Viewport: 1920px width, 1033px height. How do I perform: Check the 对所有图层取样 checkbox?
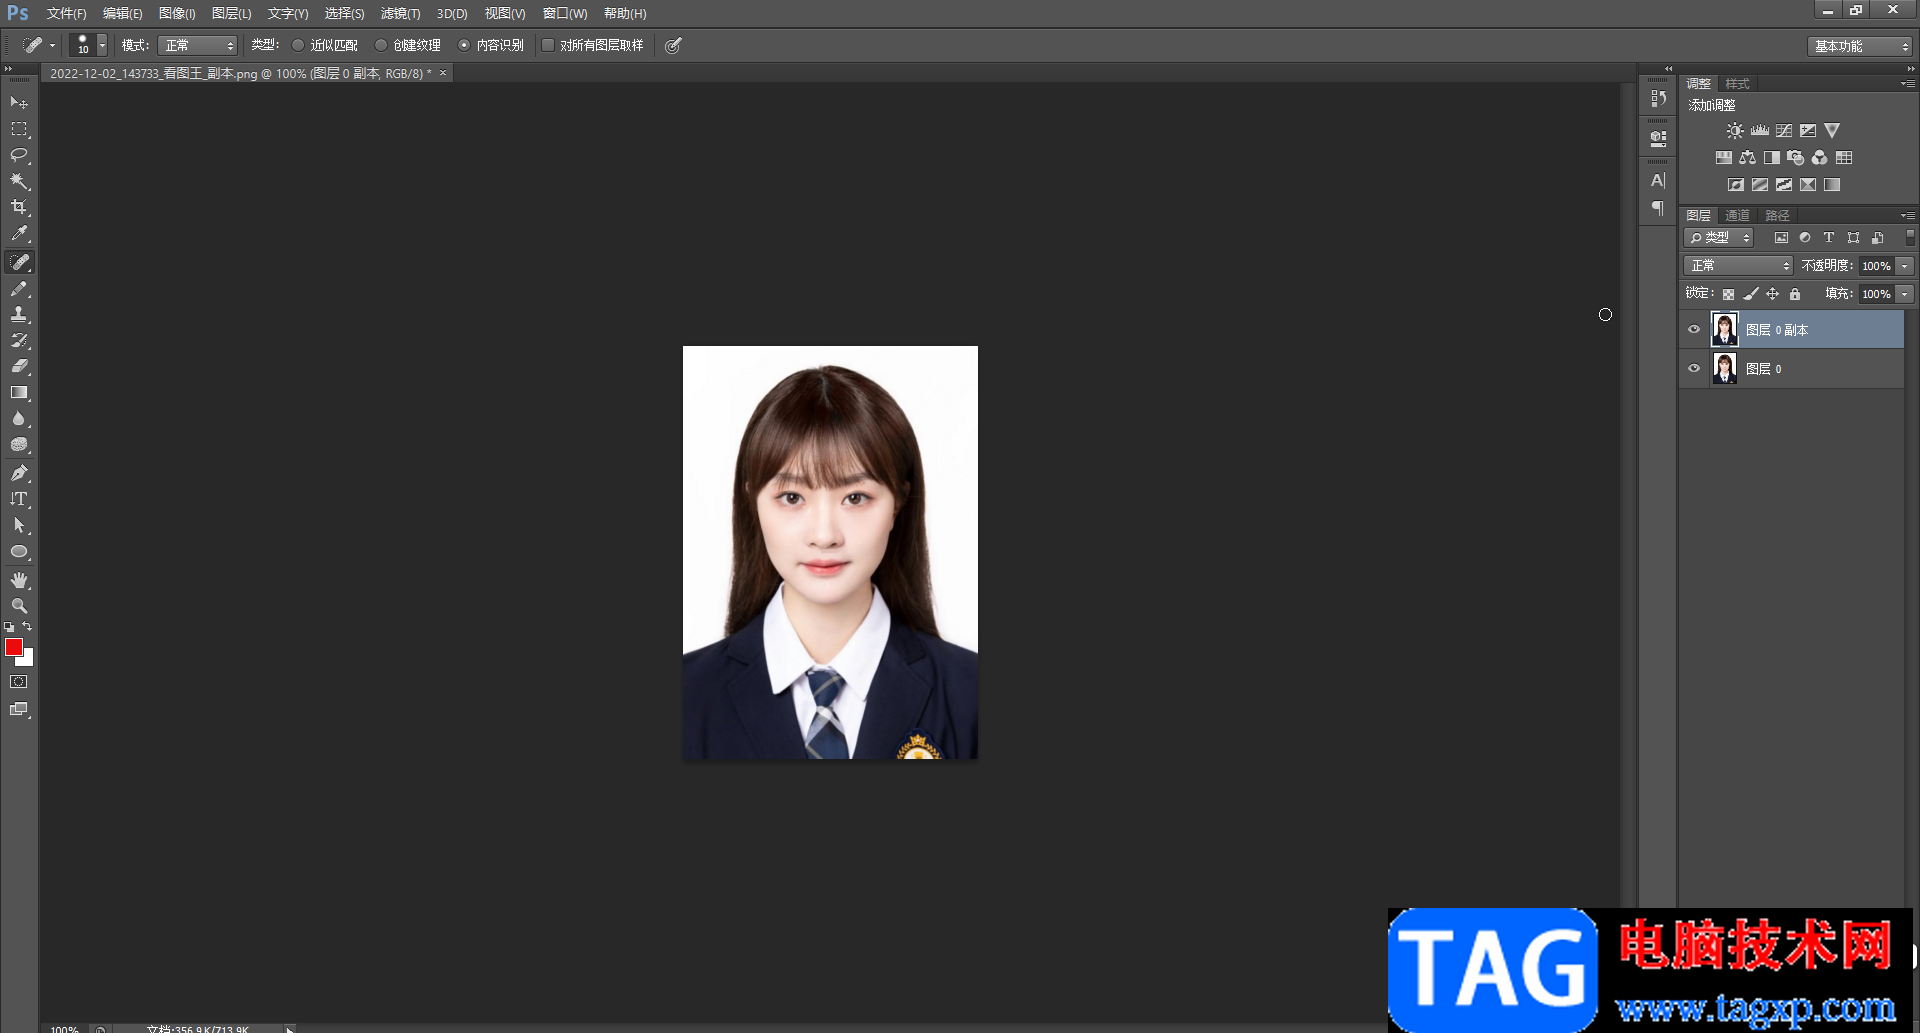(548, 45)
